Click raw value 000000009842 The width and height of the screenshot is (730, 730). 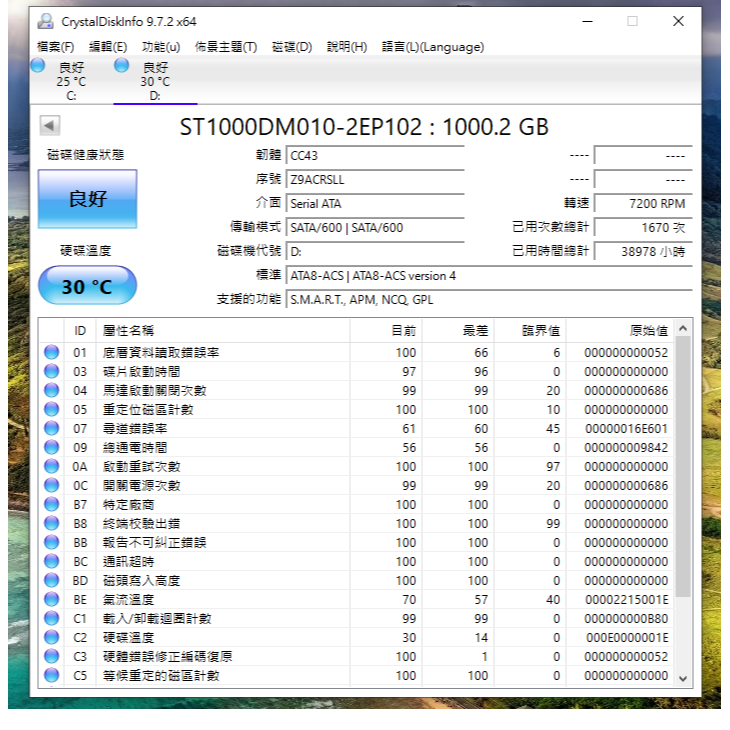(627, 448)
